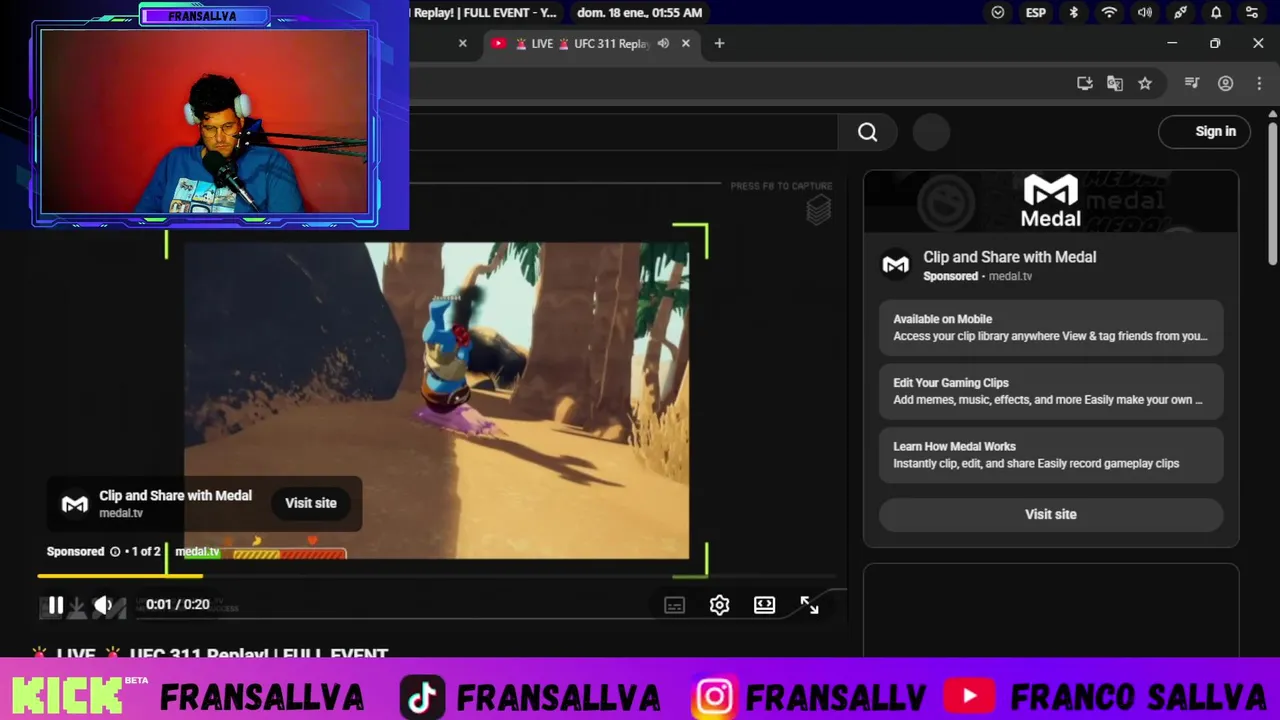Click the Pocket-style circle tray icon
Screen dimensions: 1280x720
pyautogui.click(x=998, y=12)
